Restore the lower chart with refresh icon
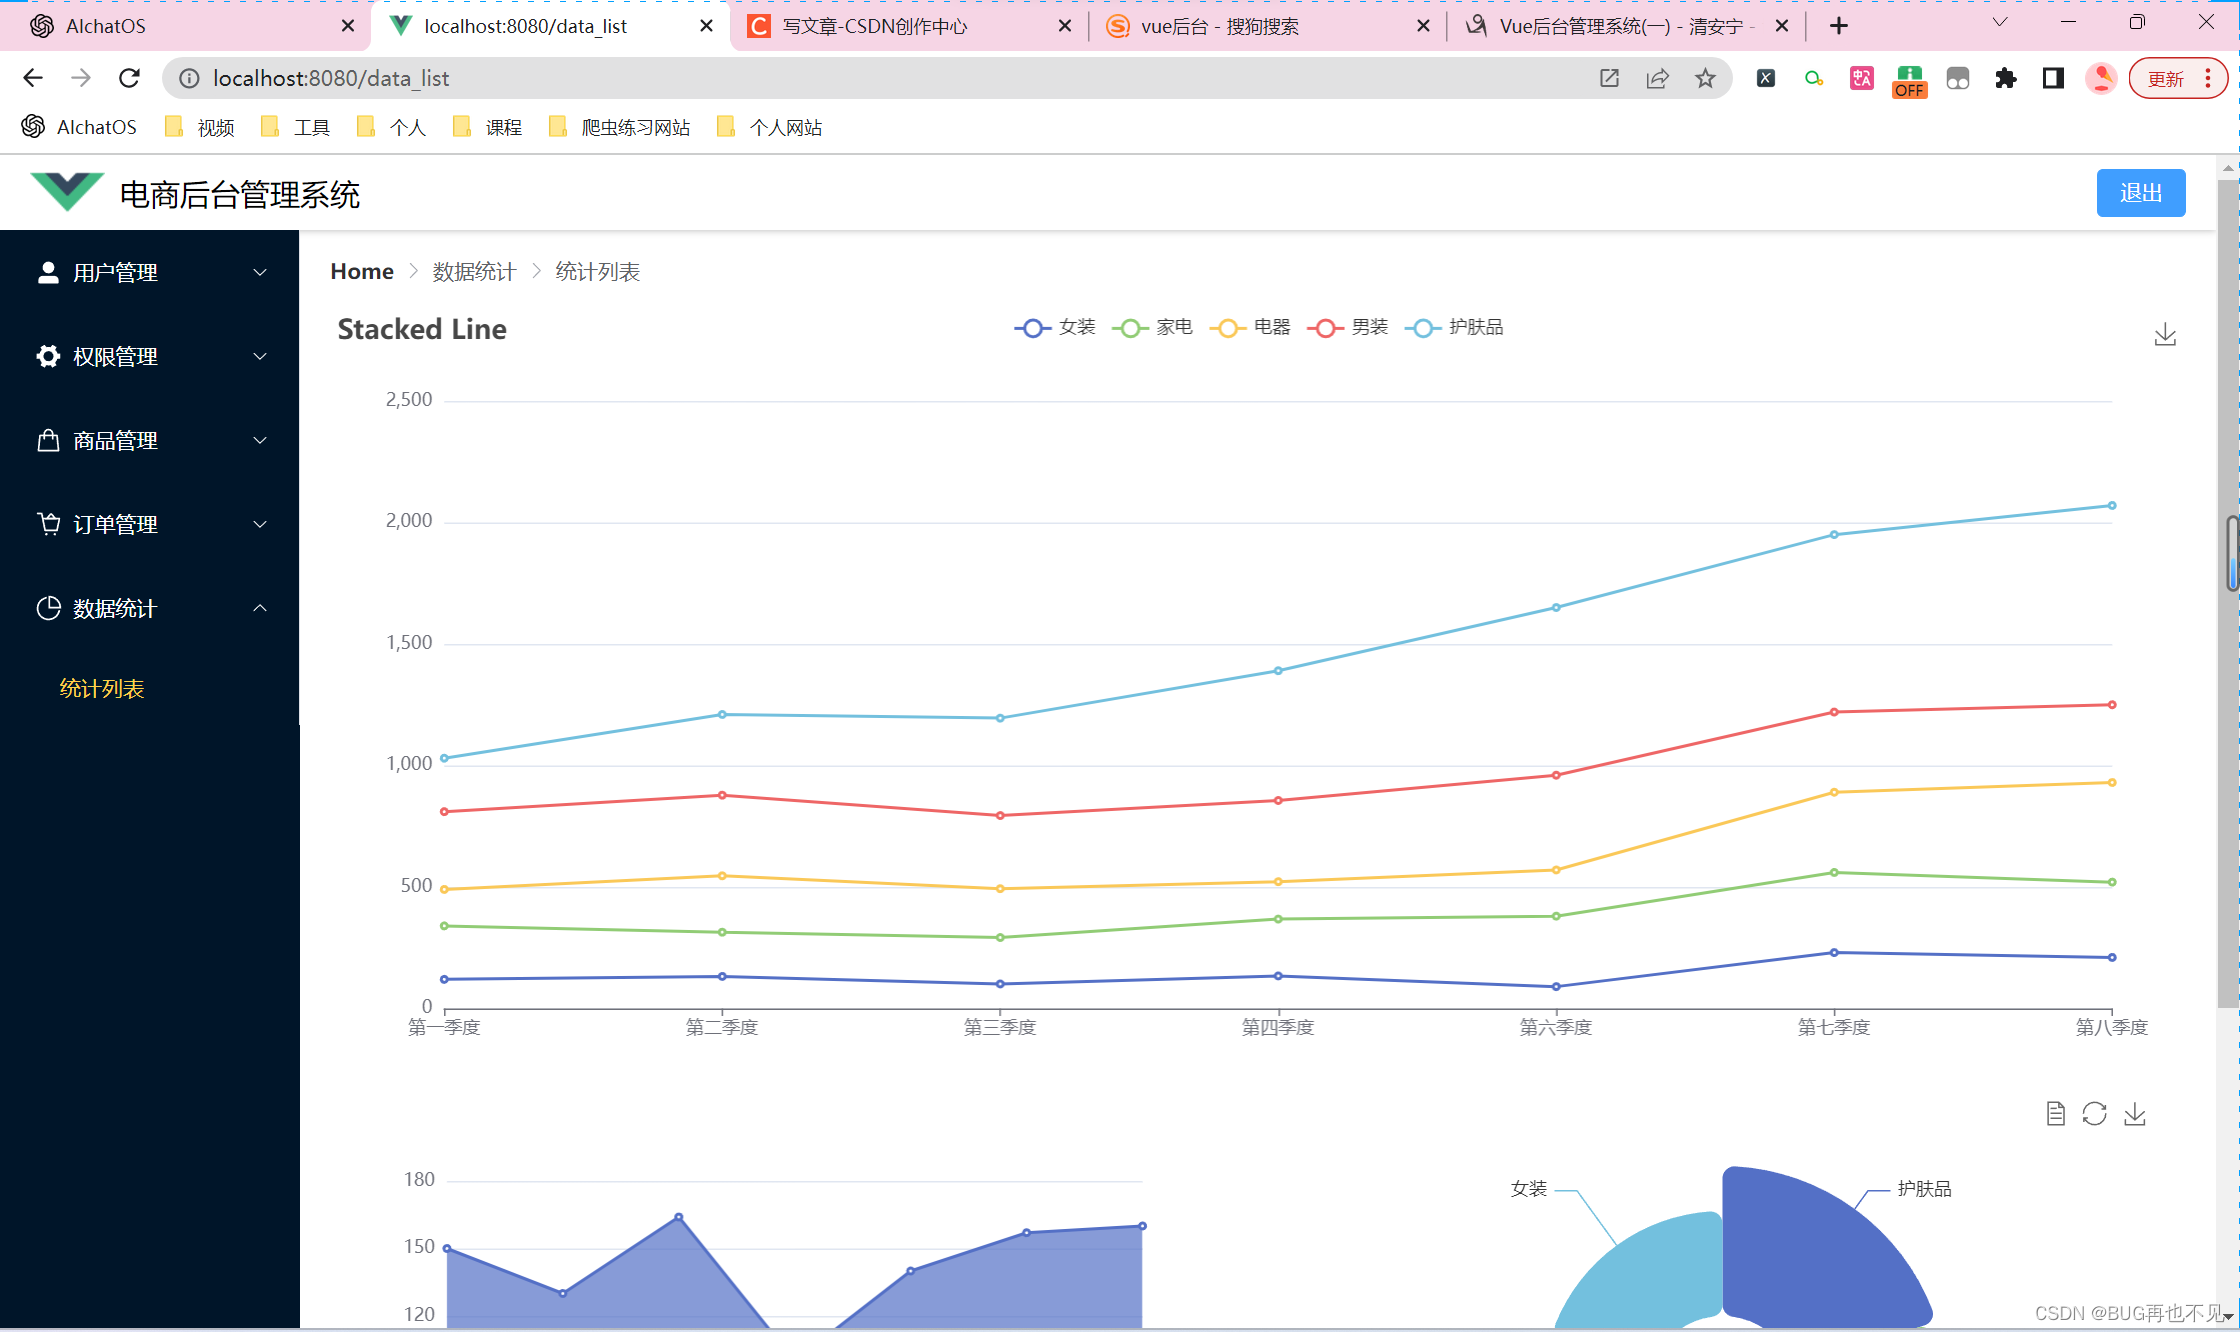 click(x=2094, y=1113)
